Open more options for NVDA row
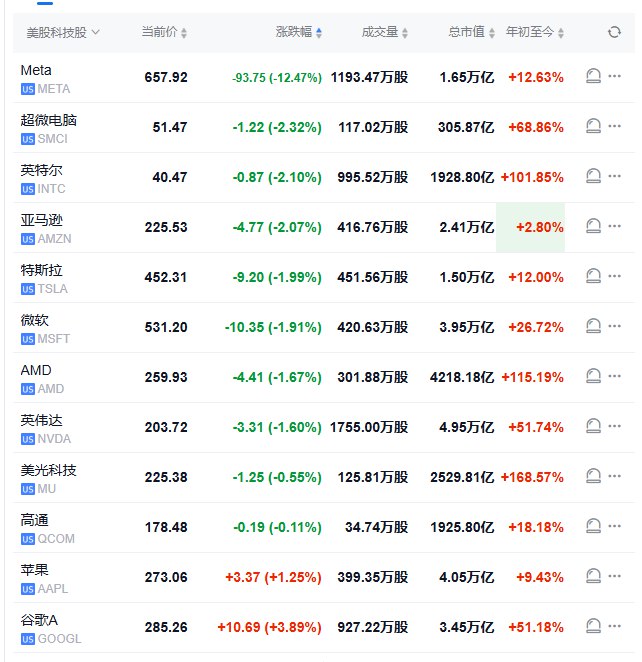Screen dimensions: 642x662 click(x=614, y=426)
